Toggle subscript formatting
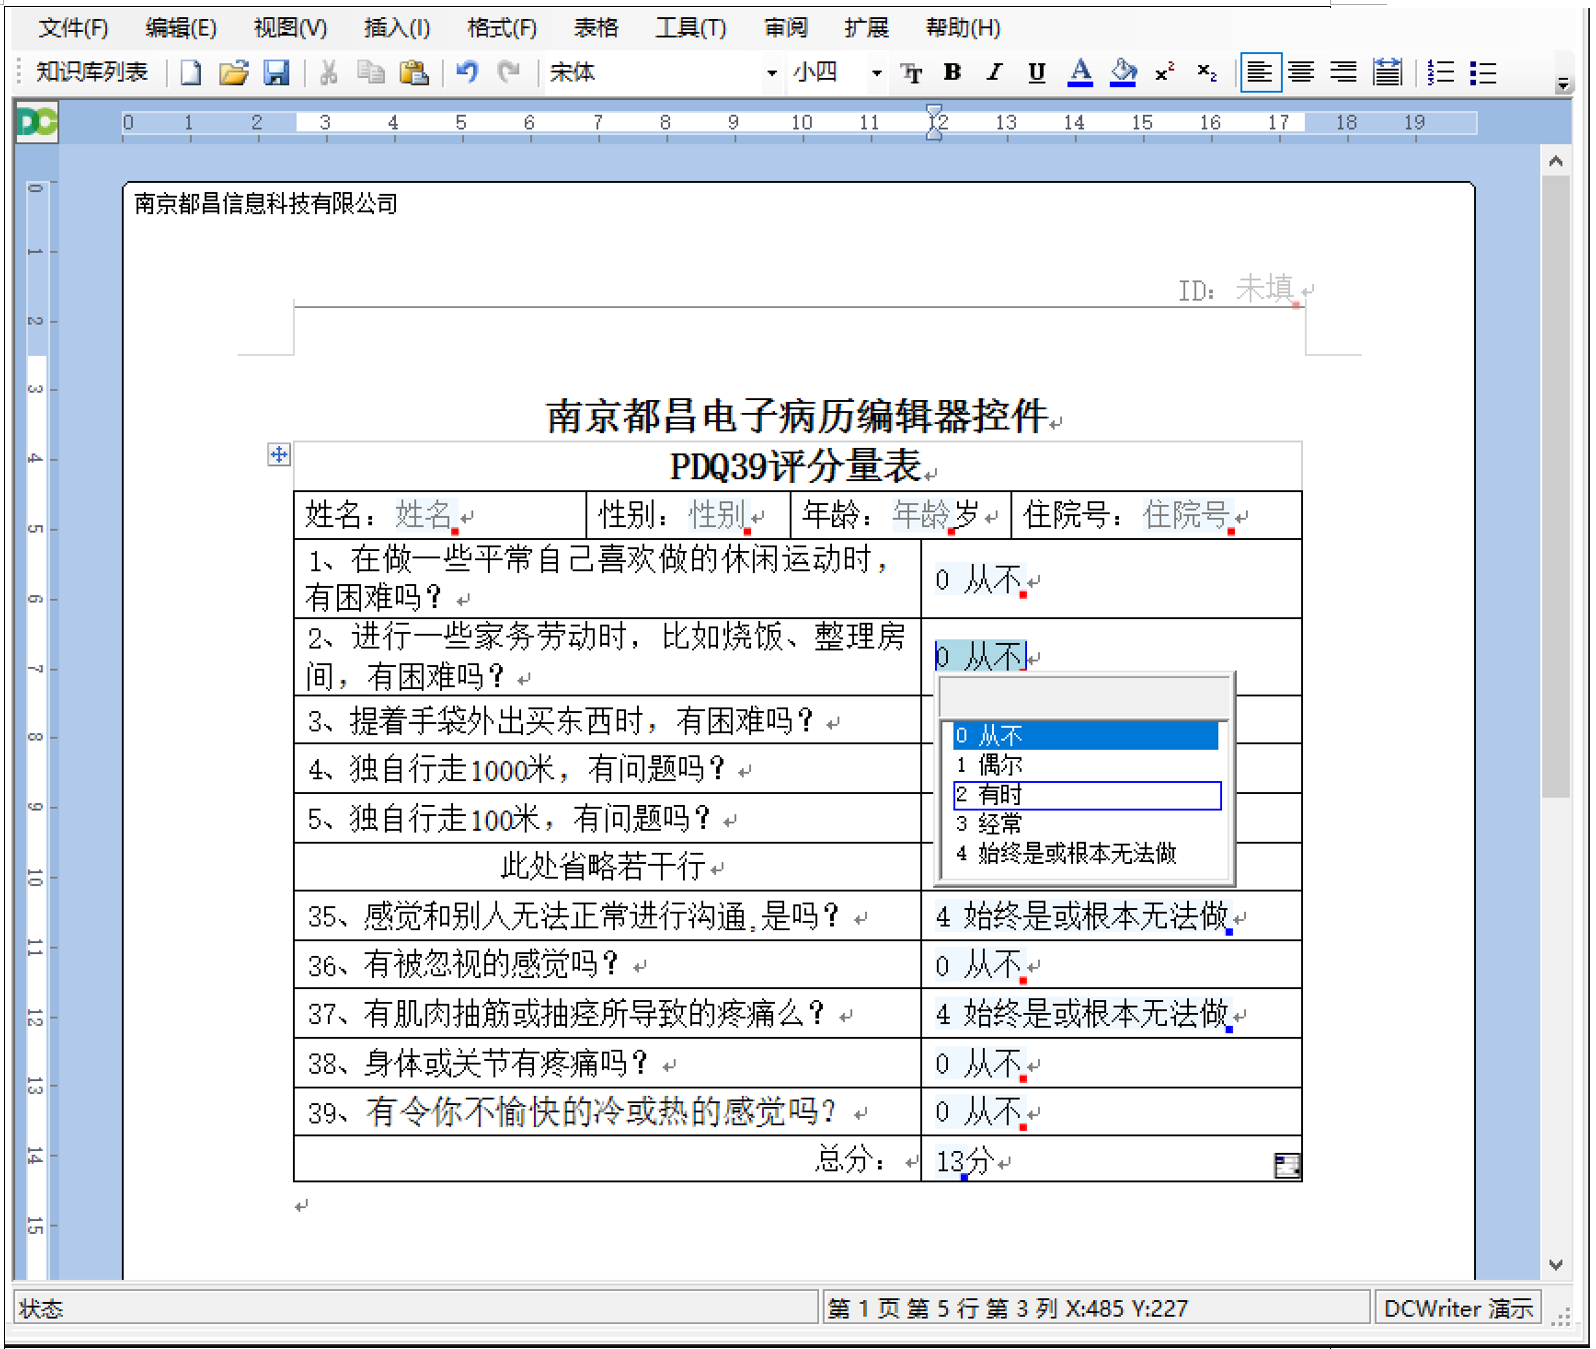Viewport: 1596px width, 1349px height. point(1207,73)
